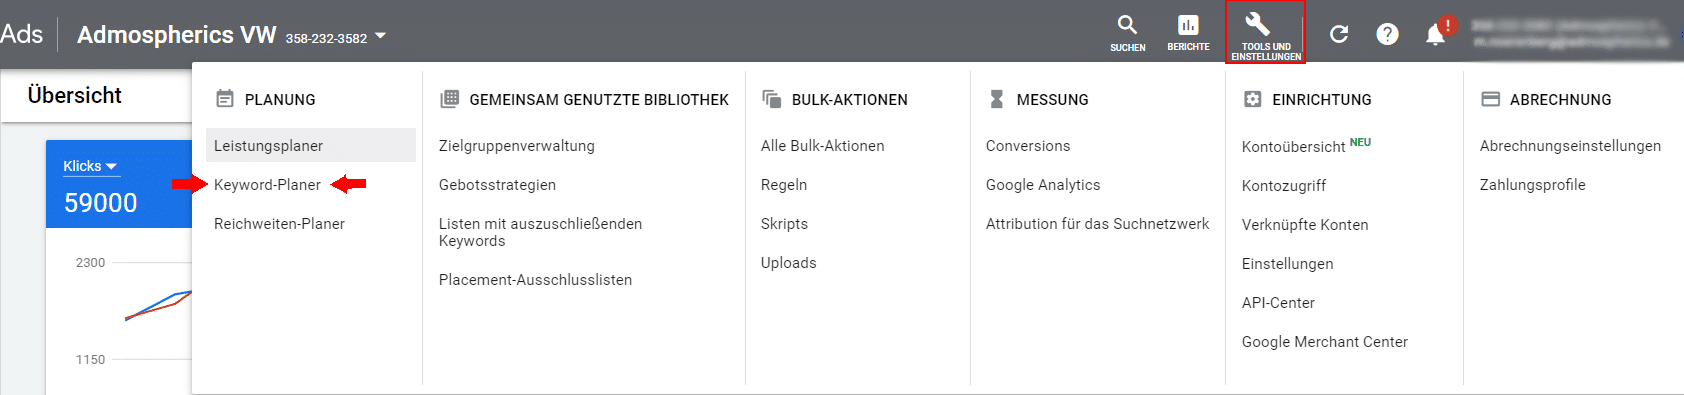
Task: Open the Berichte chart icon
Action: (x=1188, y=25)
